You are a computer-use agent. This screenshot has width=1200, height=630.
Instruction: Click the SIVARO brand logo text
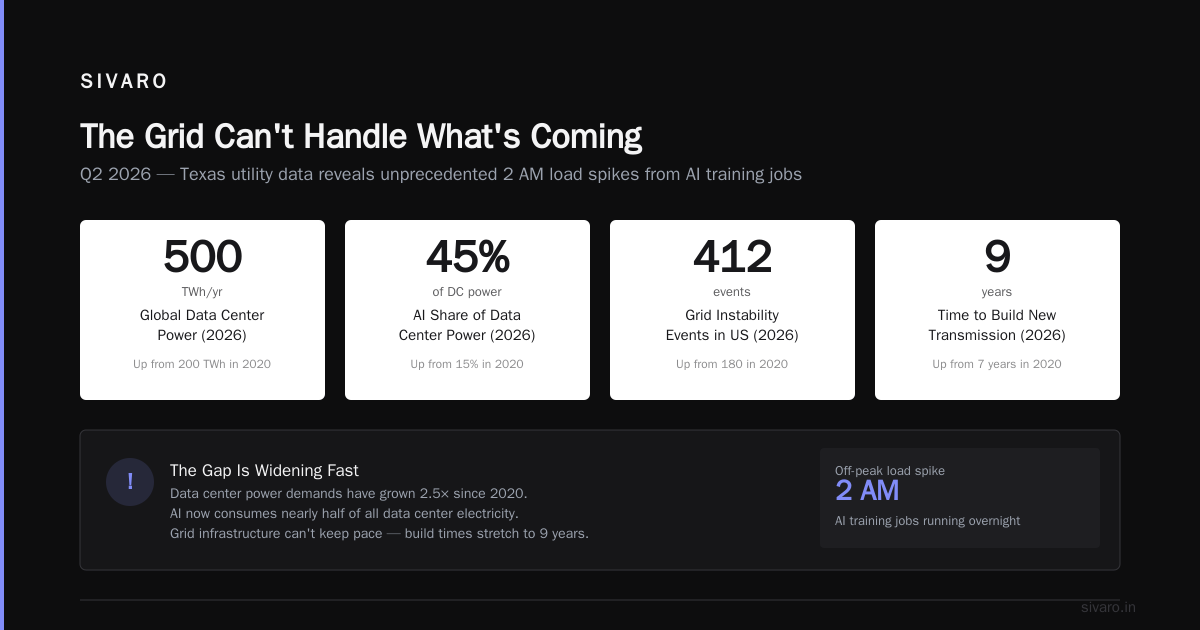(124, 82)
